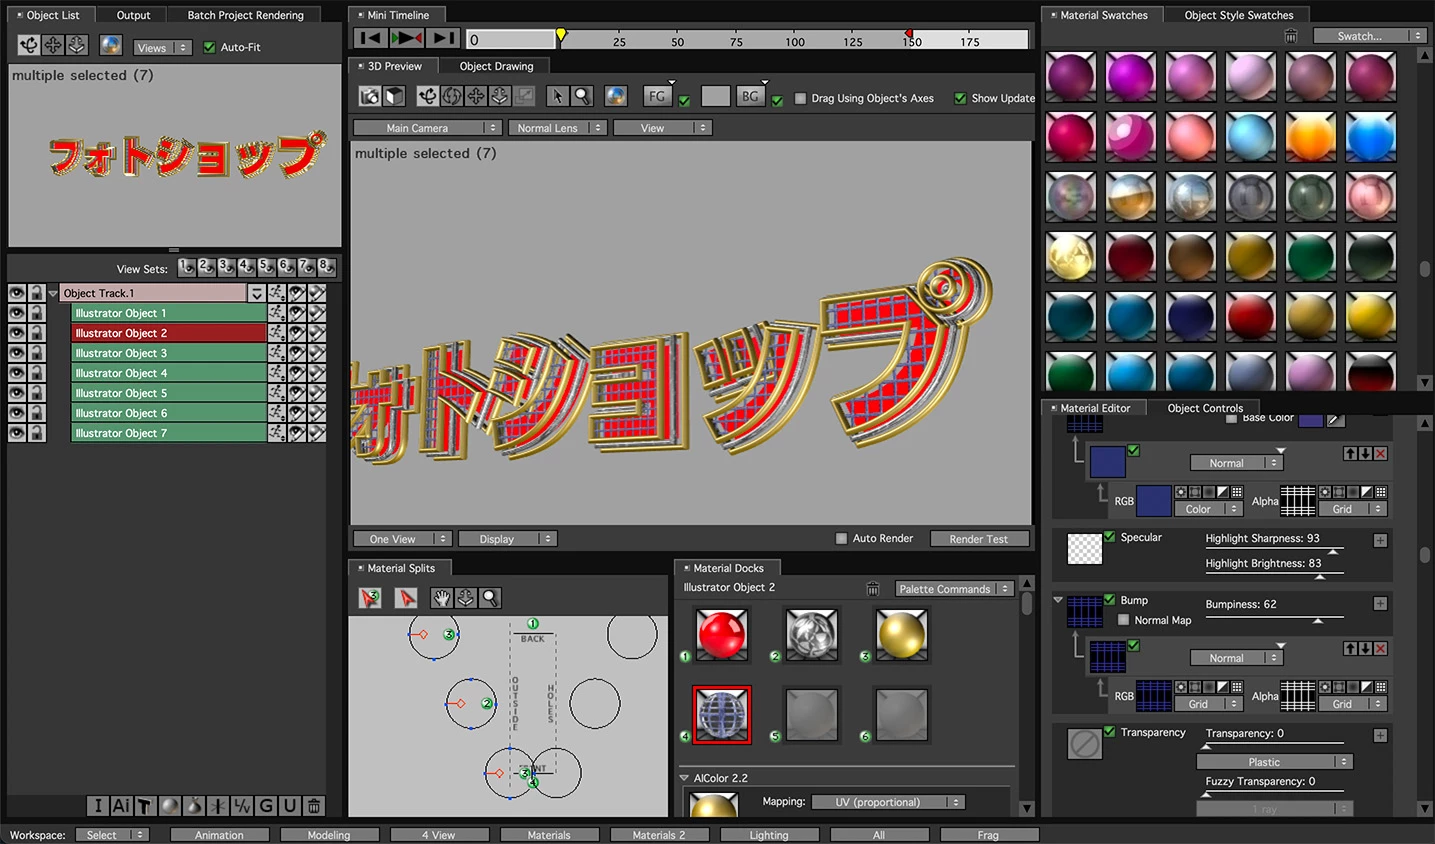Select the red sphere in Material Docks
The image size is (1435, 844).
pyautogui.click(x=722, y=634)
